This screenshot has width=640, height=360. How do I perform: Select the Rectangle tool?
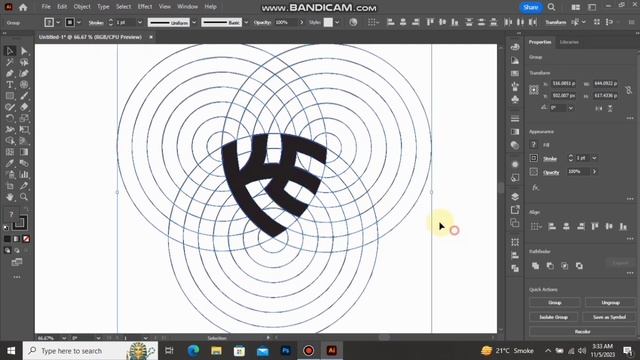(10, 96)
